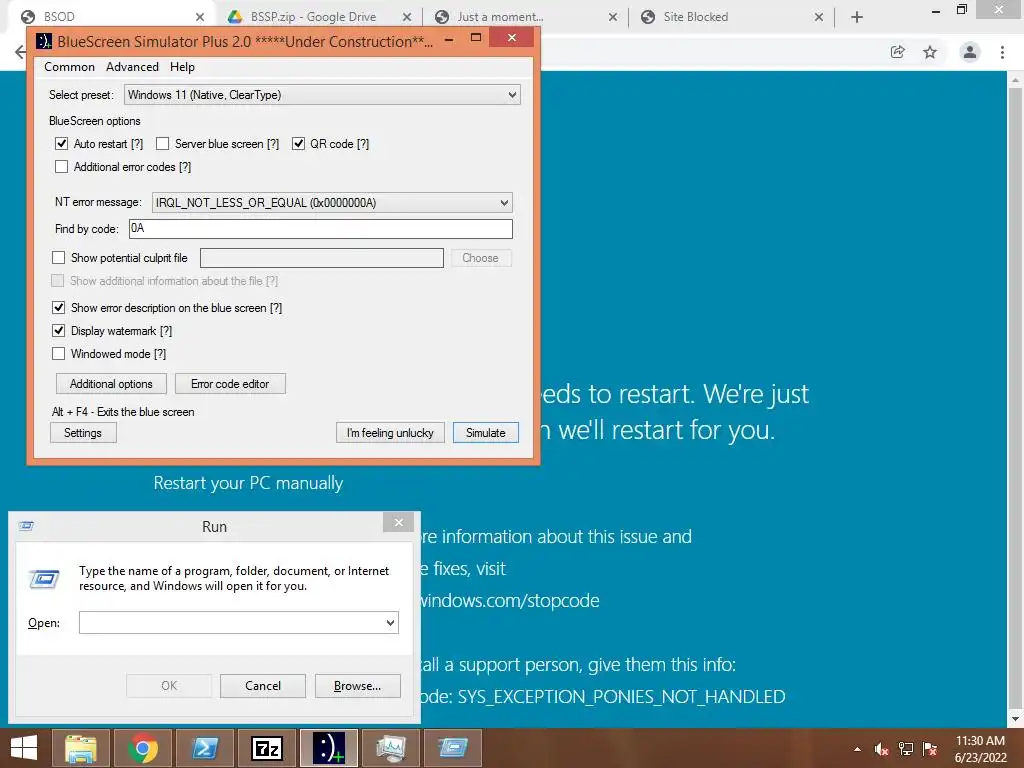Uncheck Display watermark

[58, 330]
